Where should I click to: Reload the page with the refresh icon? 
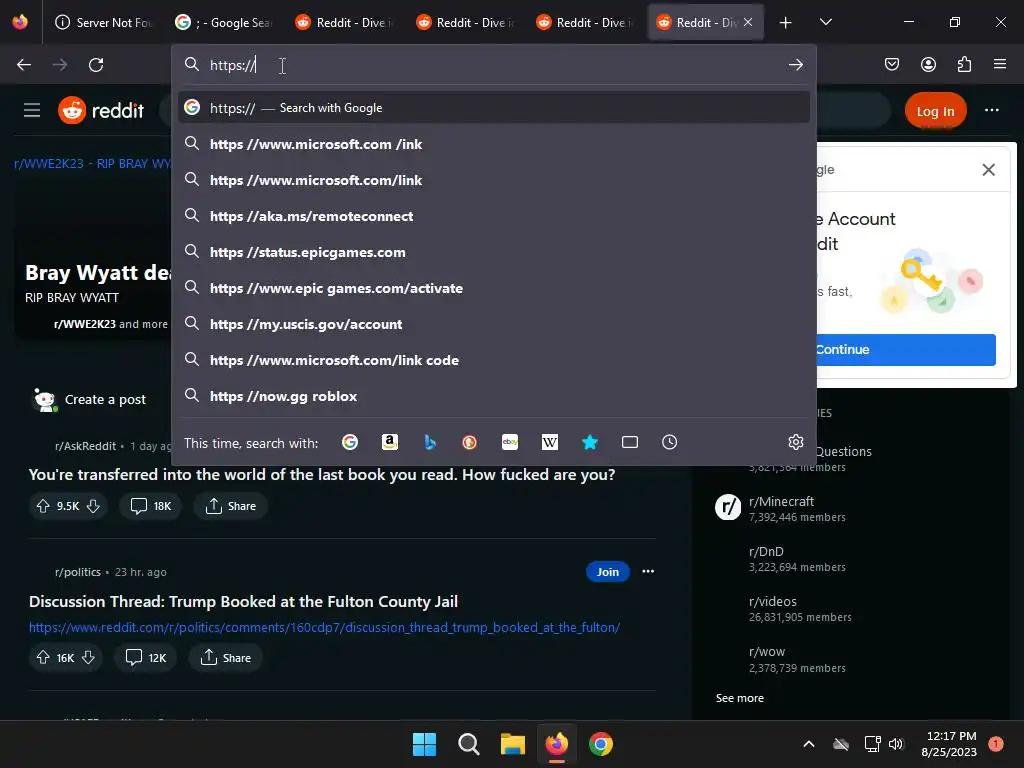click(96, 65)
